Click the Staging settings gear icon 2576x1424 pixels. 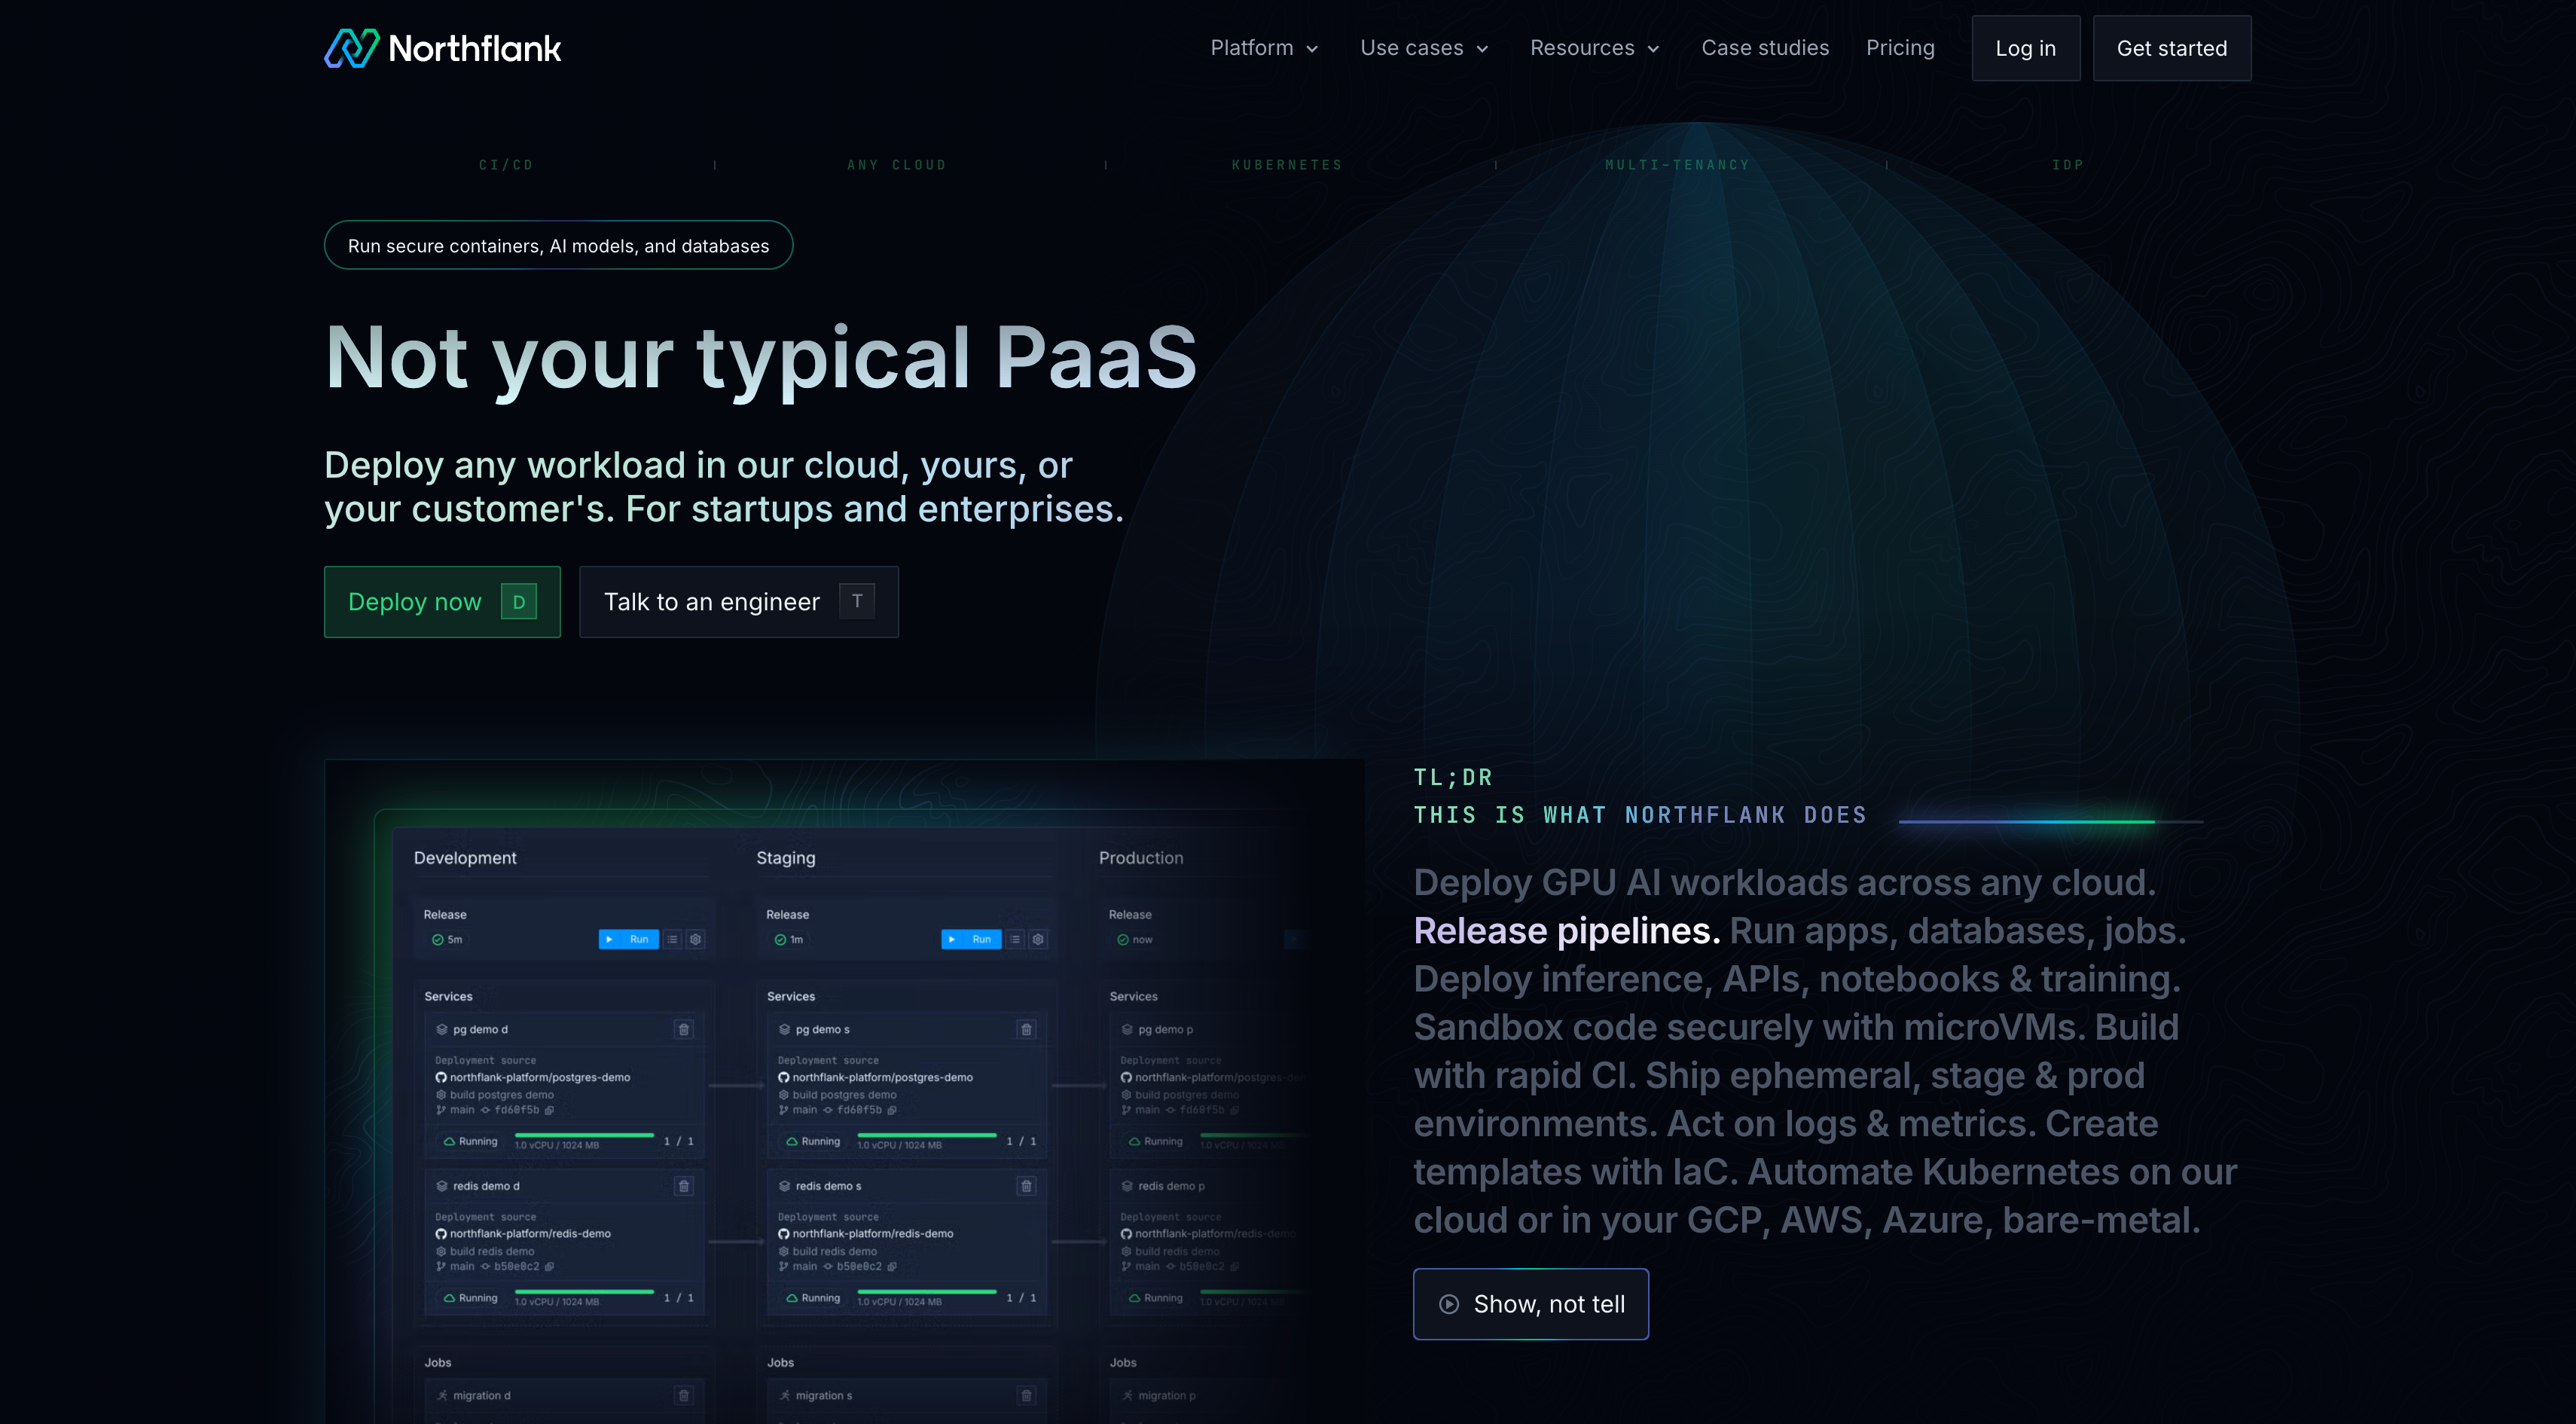coord(1038,939)
